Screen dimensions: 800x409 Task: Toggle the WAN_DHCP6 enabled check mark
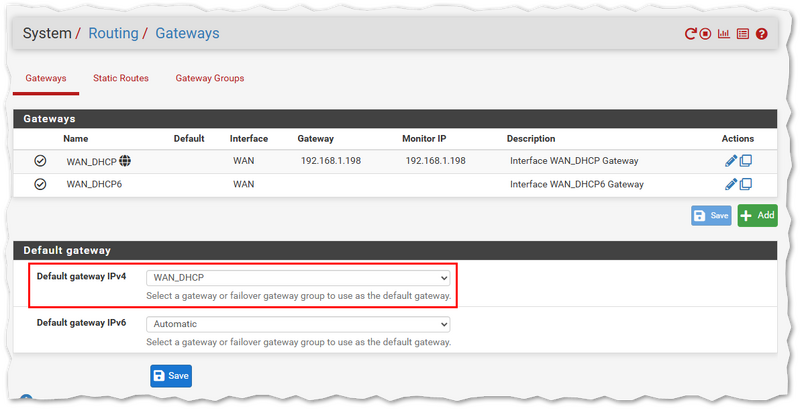(x=40, y=184)
